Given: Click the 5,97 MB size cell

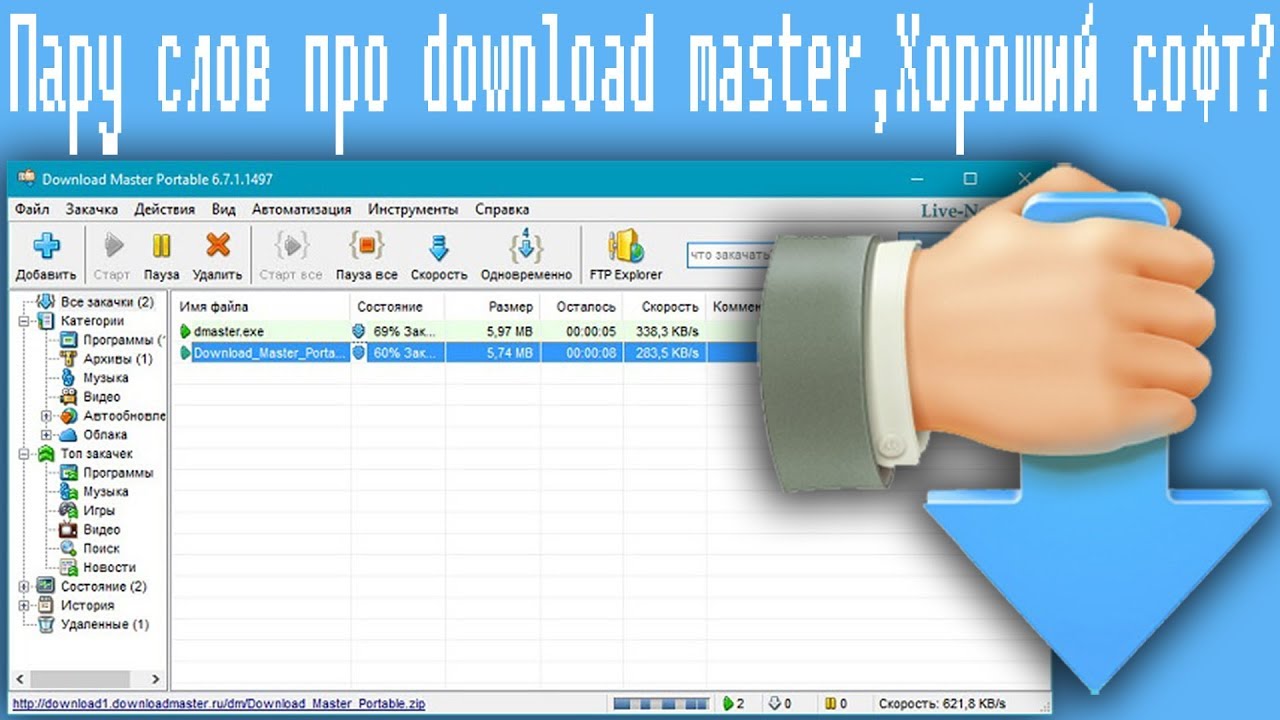Looking at the screenshot, I should 510,331.
